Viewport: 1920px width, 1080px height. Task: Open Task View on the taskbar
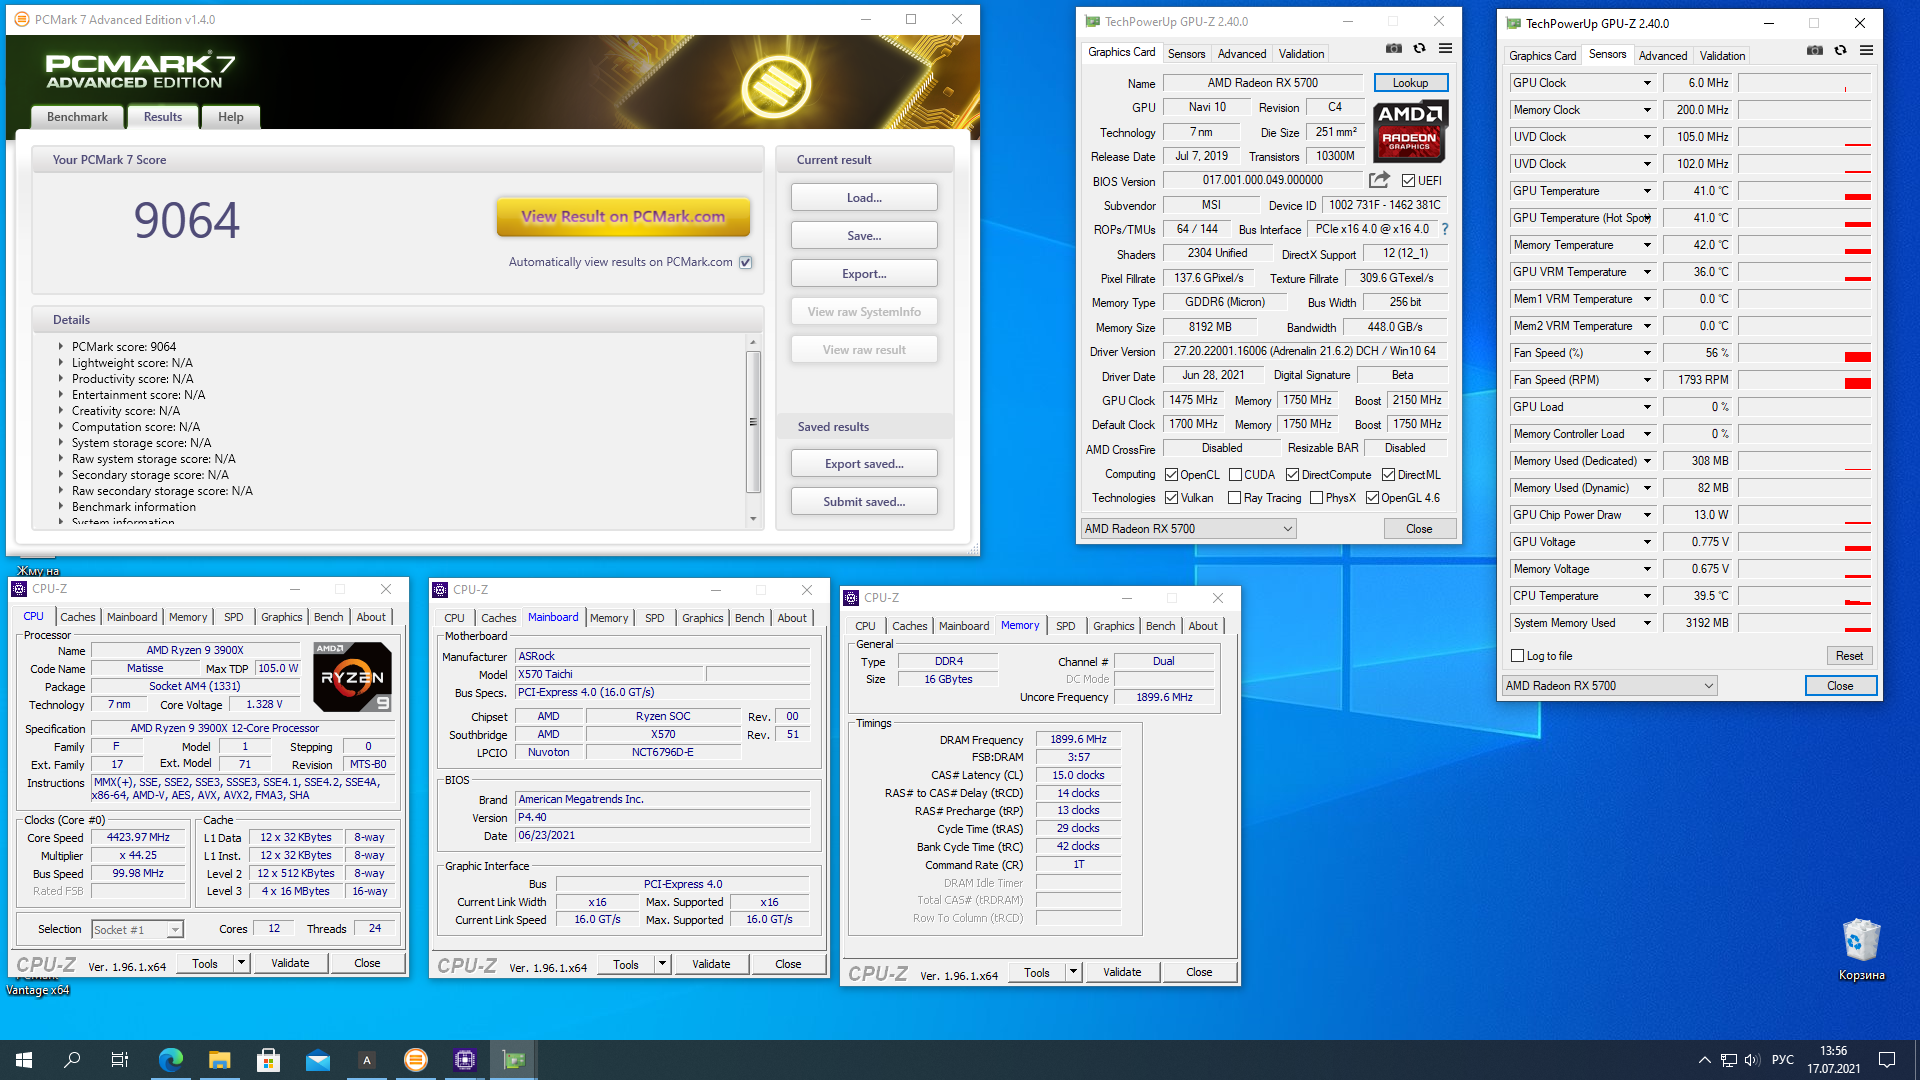[120, 1060]
